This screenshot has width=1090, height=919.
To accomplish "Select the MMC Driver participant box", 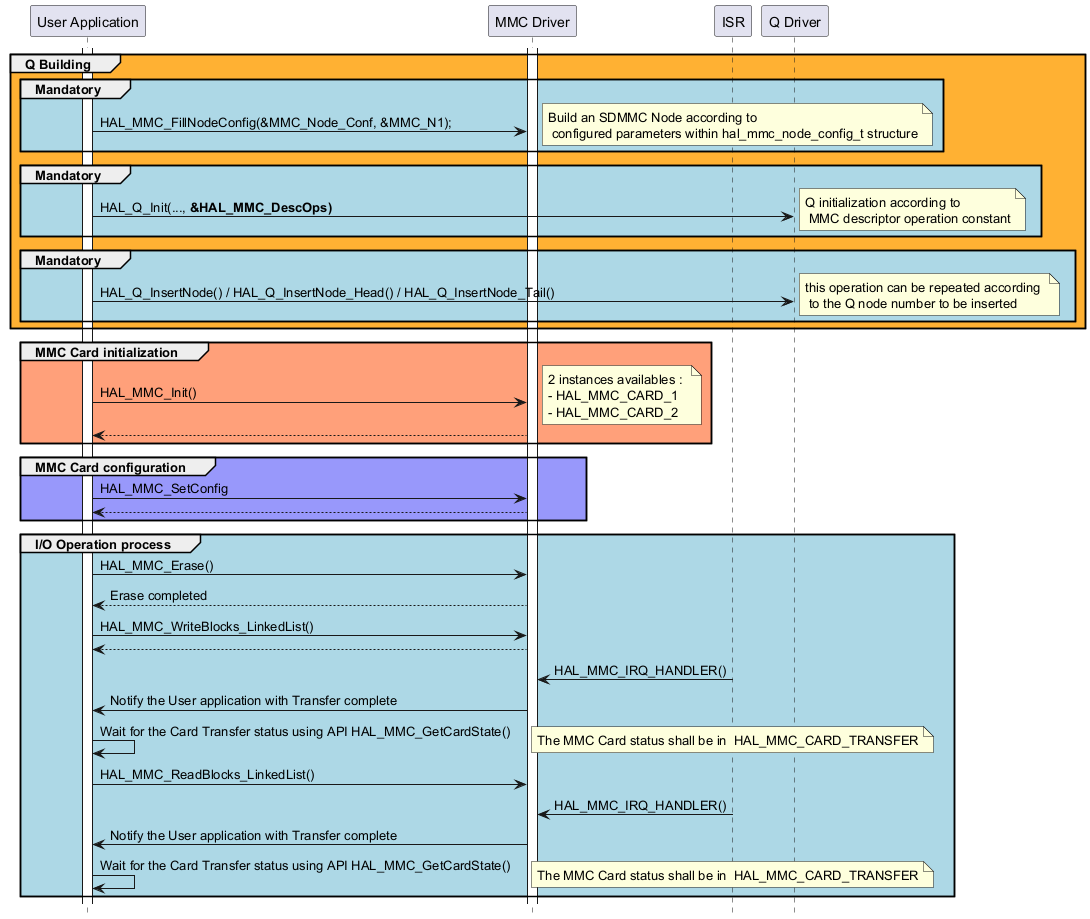I will click(532, 21).
